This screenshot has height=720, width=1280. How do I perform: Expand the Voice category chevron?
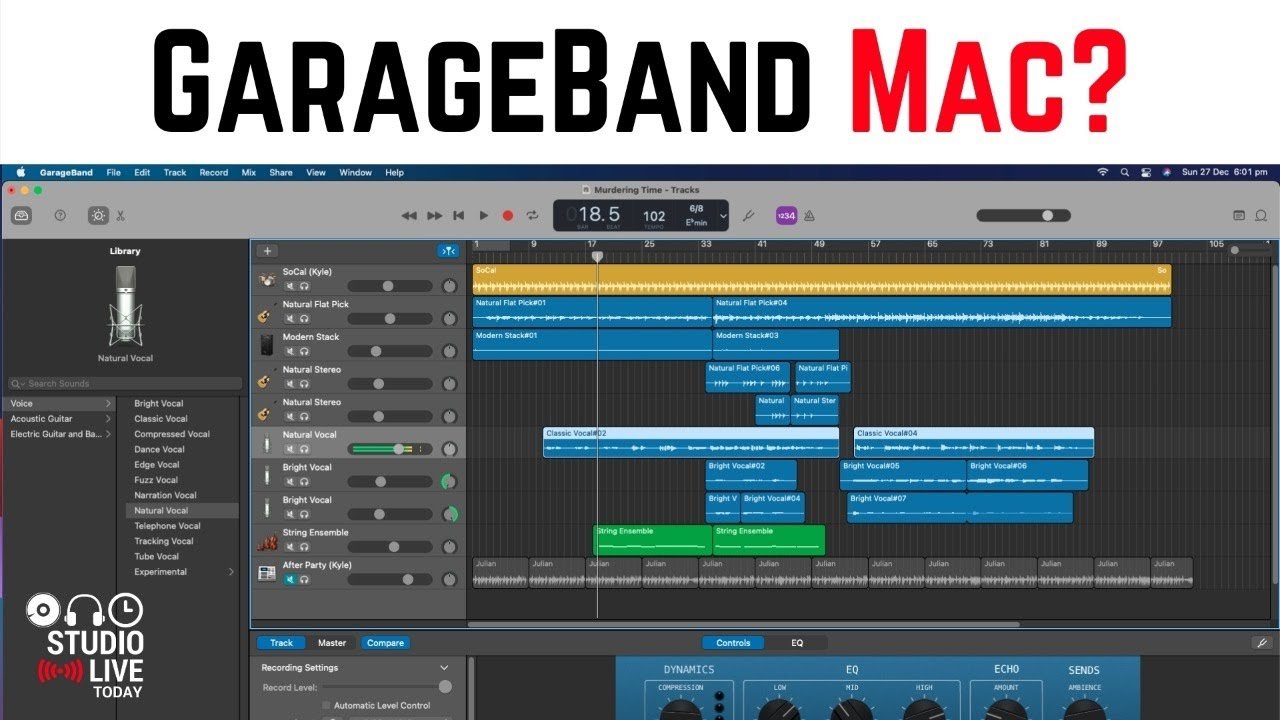coord(108,404)
